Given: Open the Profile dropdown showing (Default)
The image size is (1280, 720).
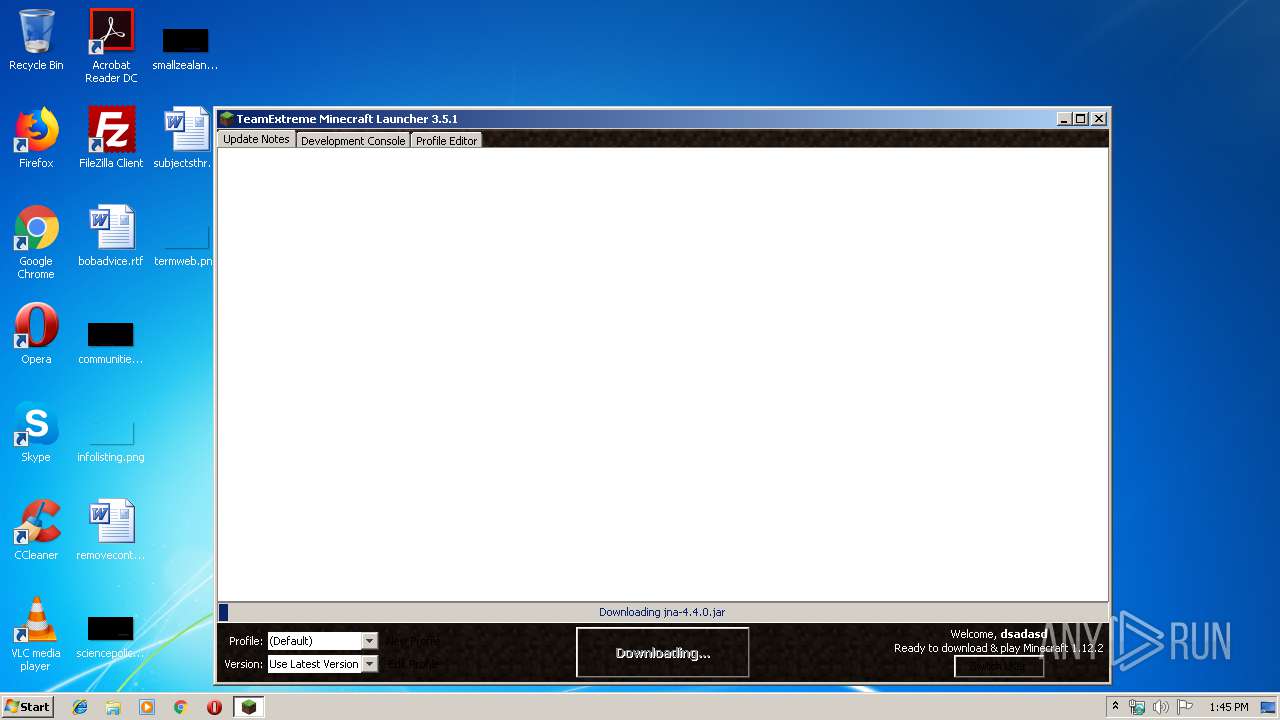Looking at the screenshot, I should pos(322,641).
